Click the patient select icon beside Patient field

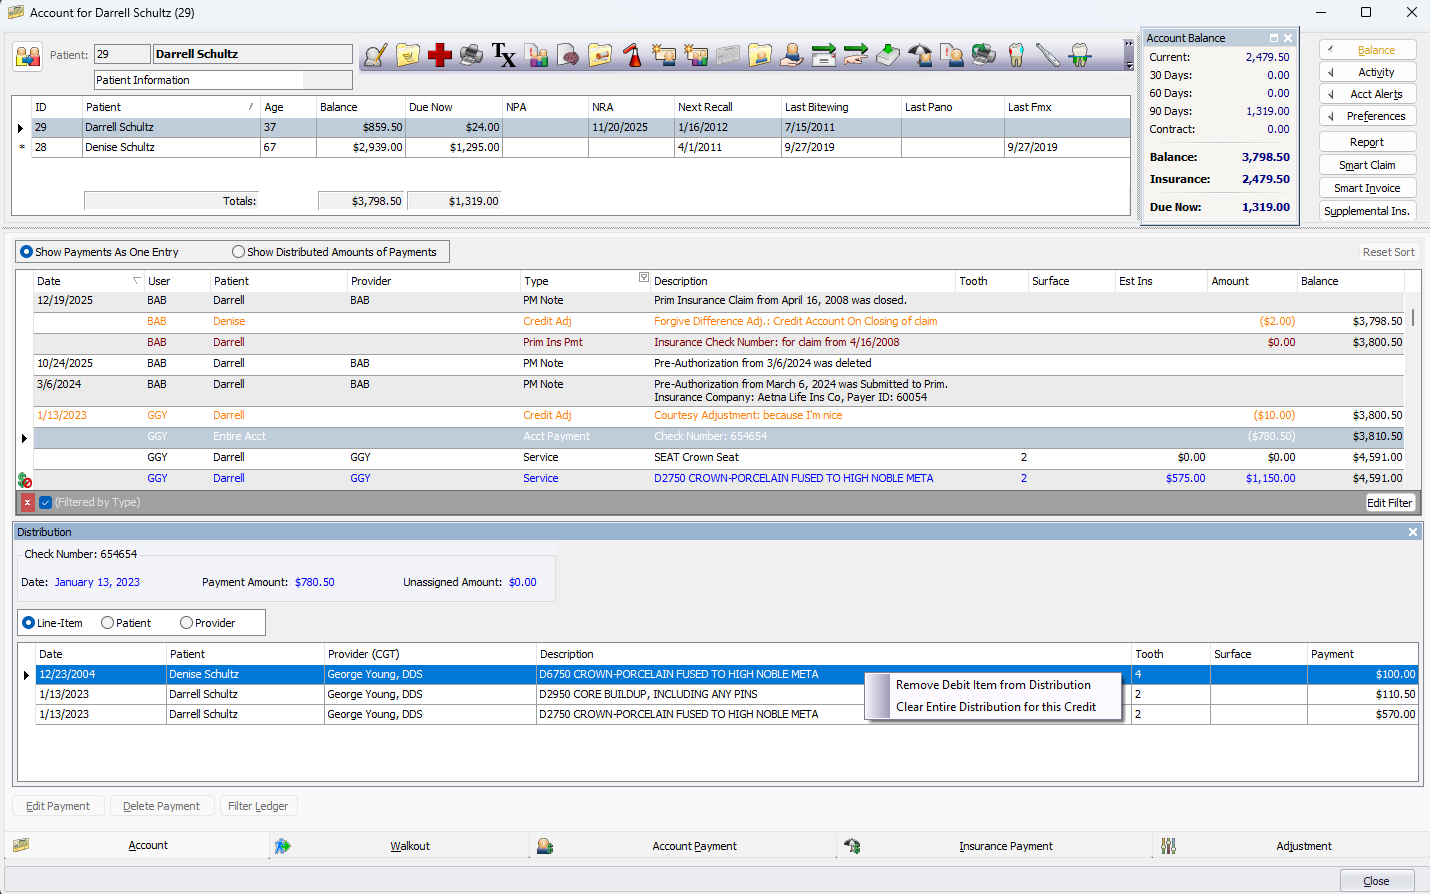28,56
